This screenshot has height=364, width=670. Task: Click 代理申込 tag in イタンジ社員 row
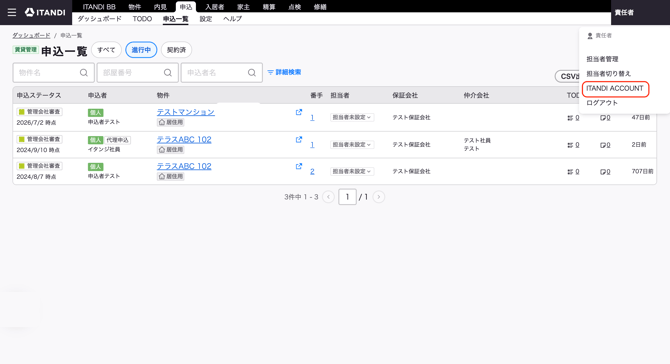coord(118,140)
